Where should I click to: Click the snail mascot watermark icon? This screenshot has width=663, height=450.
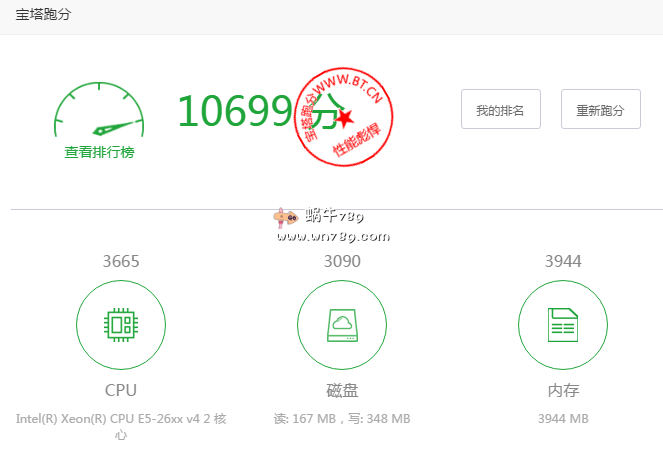coord(286,217)
